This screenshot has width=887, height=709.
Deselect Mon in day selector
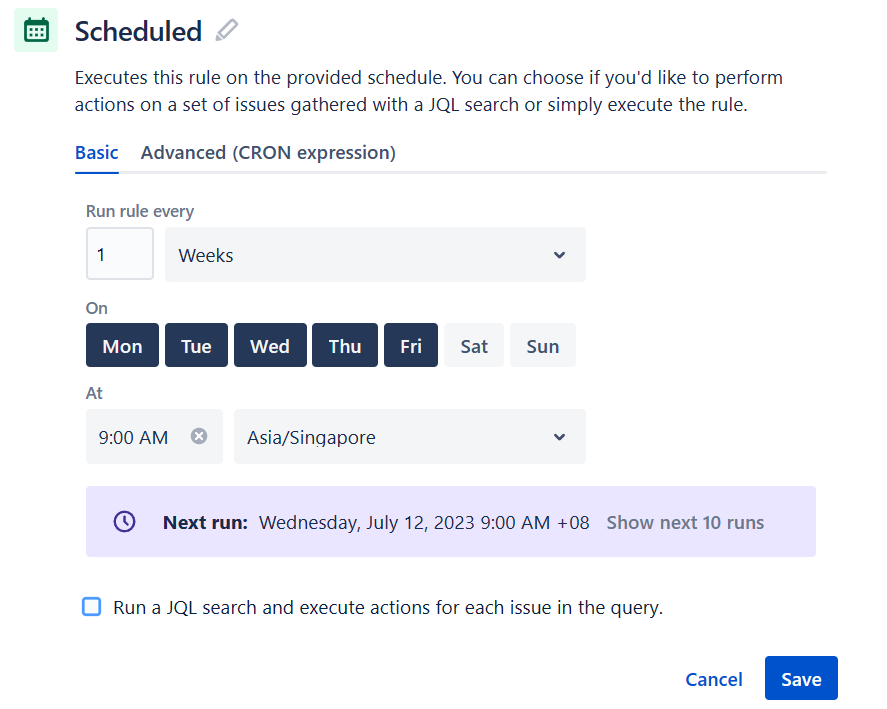click(x=122, y=346)
